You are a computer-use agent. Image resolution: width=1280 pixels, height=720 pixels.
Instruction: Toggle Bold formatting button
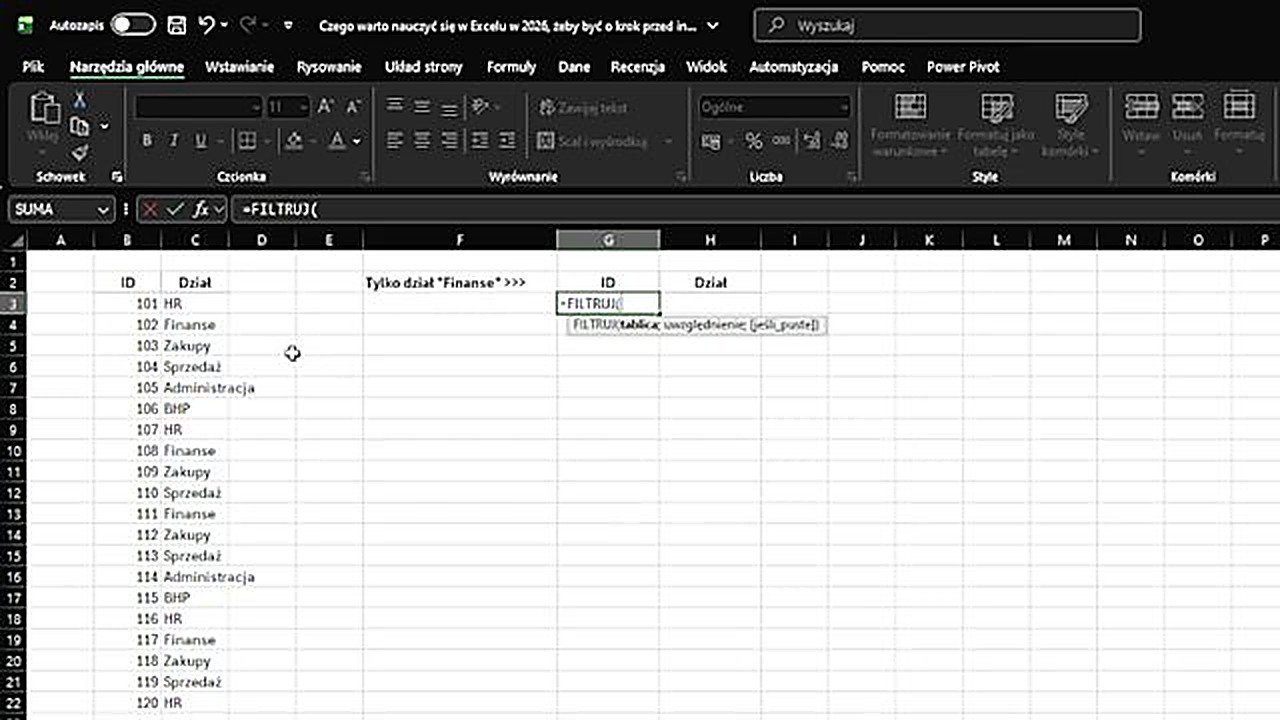point(147,141)
